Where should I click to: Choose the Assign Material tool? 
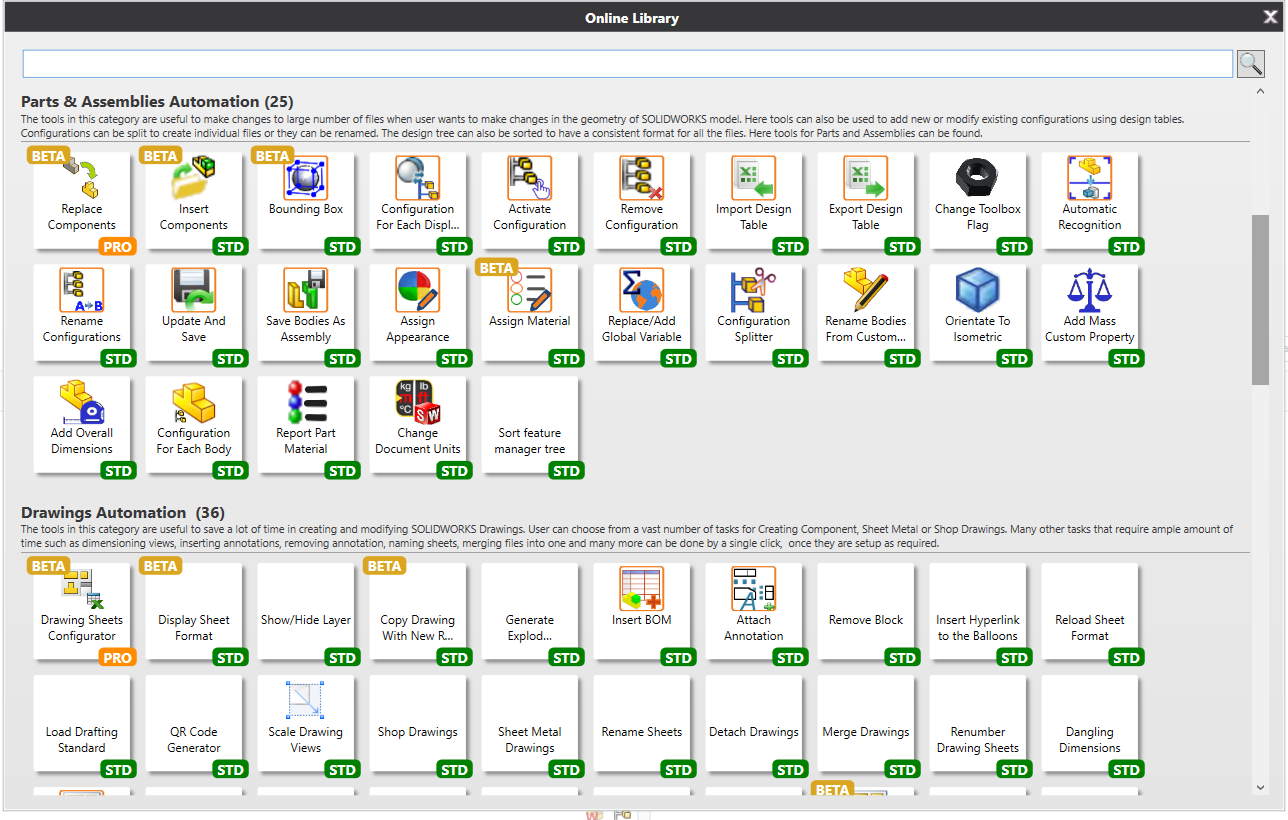(x=530, y=313)
